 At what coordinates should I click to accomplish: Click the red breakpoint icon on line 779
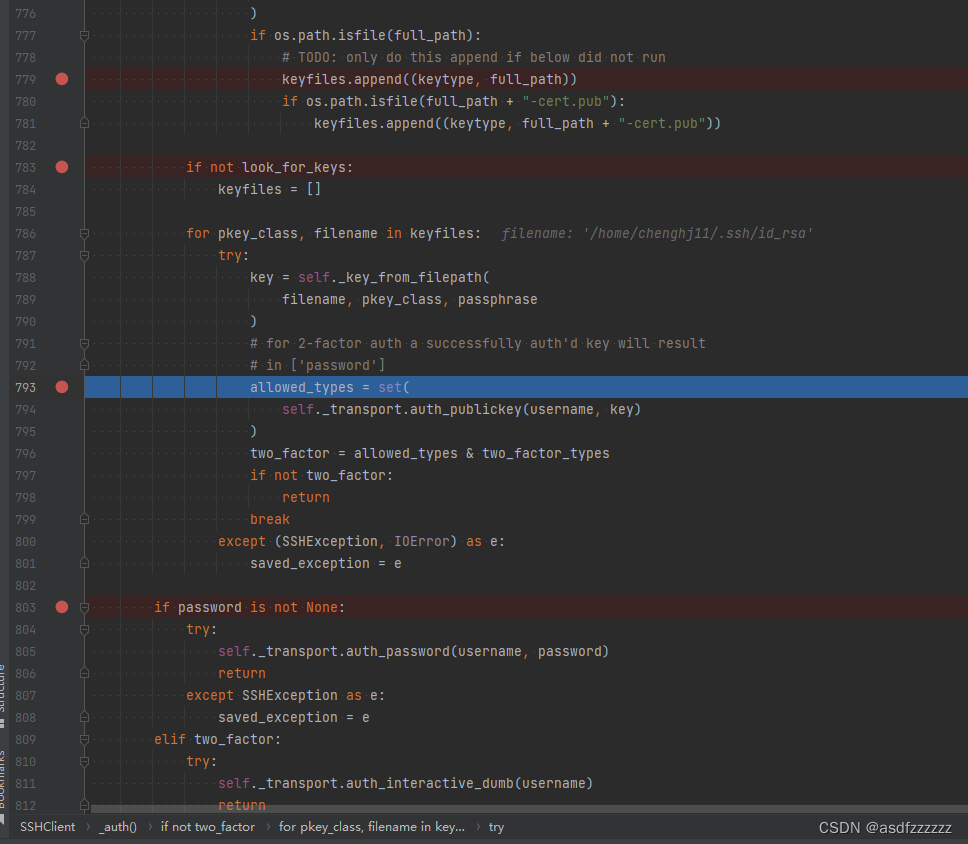tap(61, 79)
